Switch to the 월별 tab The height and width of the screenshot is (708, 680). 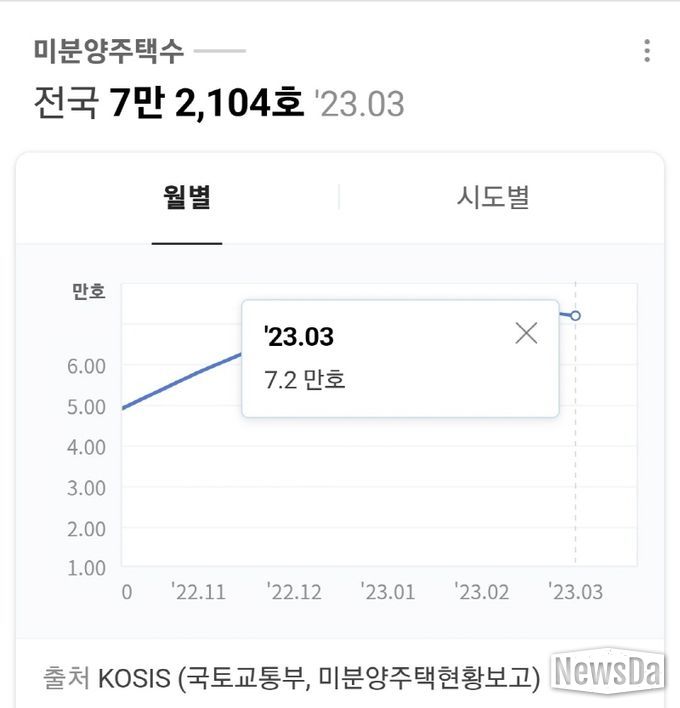coord(187,197)
